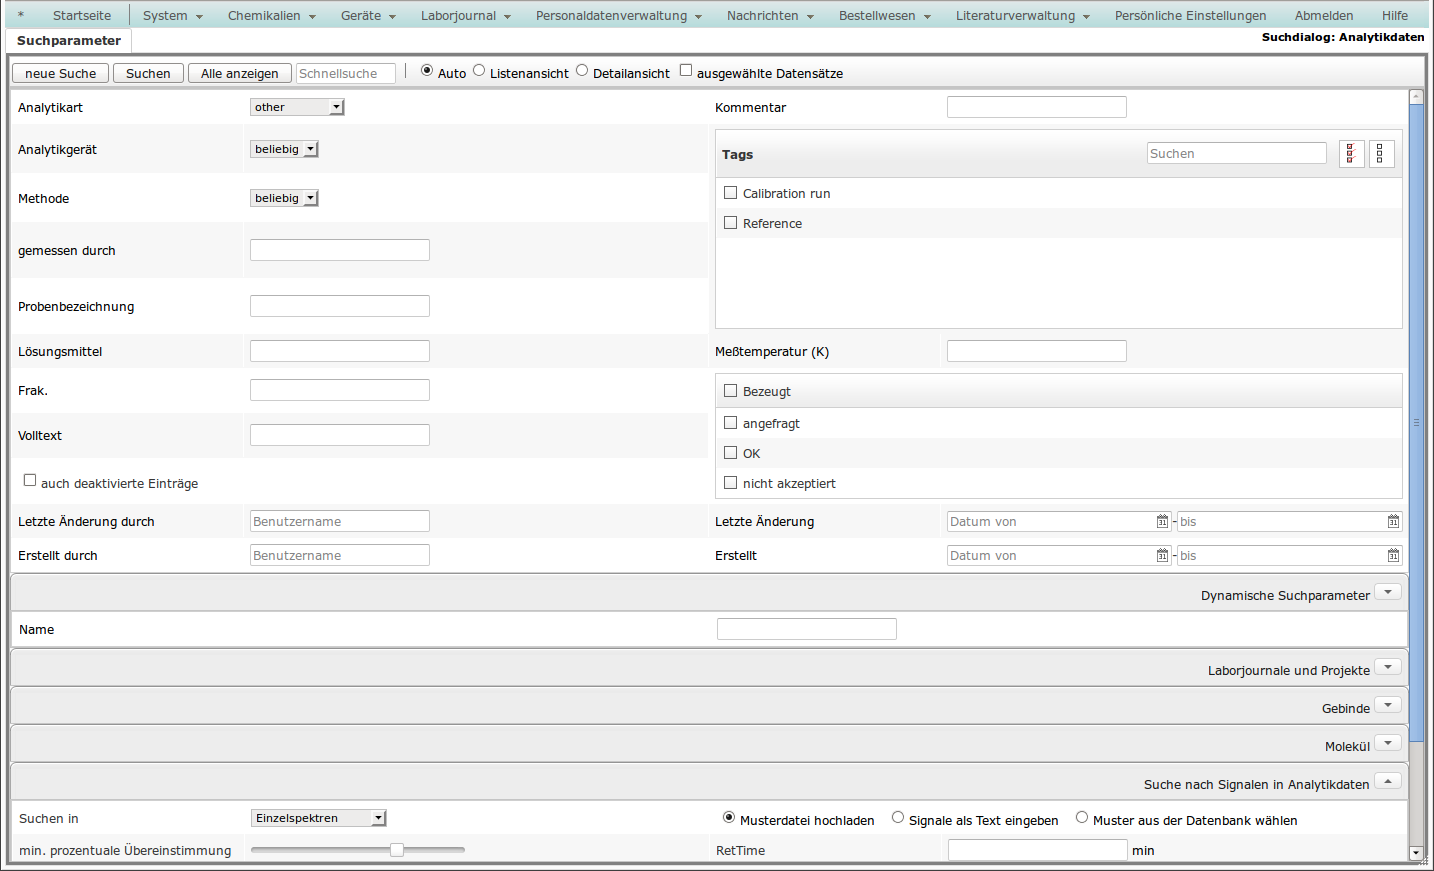Enable the 'Calibration run' tag checkbox
The height and width of the screenshot is (871, 1434).
click(731, 193)
